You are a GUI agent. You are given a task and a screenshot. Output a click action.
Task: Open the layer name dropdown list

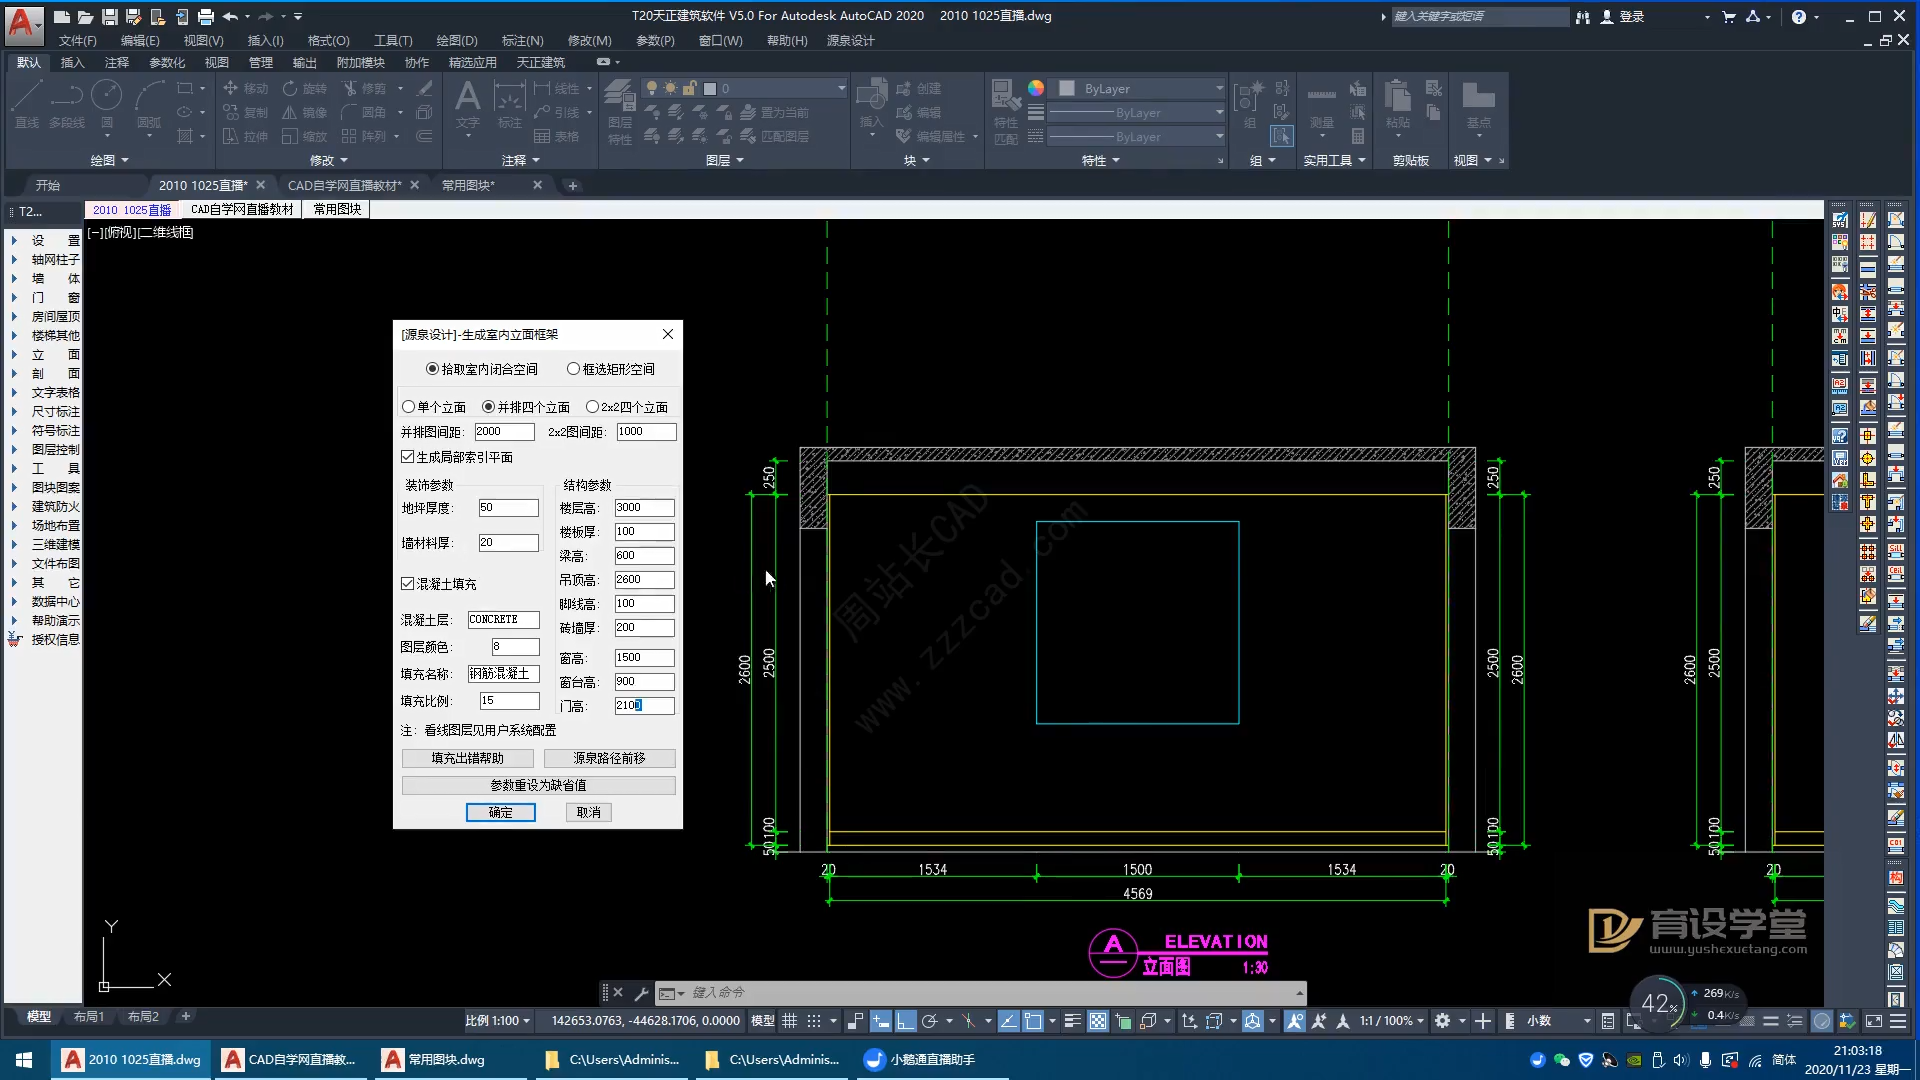coord(841,88)
